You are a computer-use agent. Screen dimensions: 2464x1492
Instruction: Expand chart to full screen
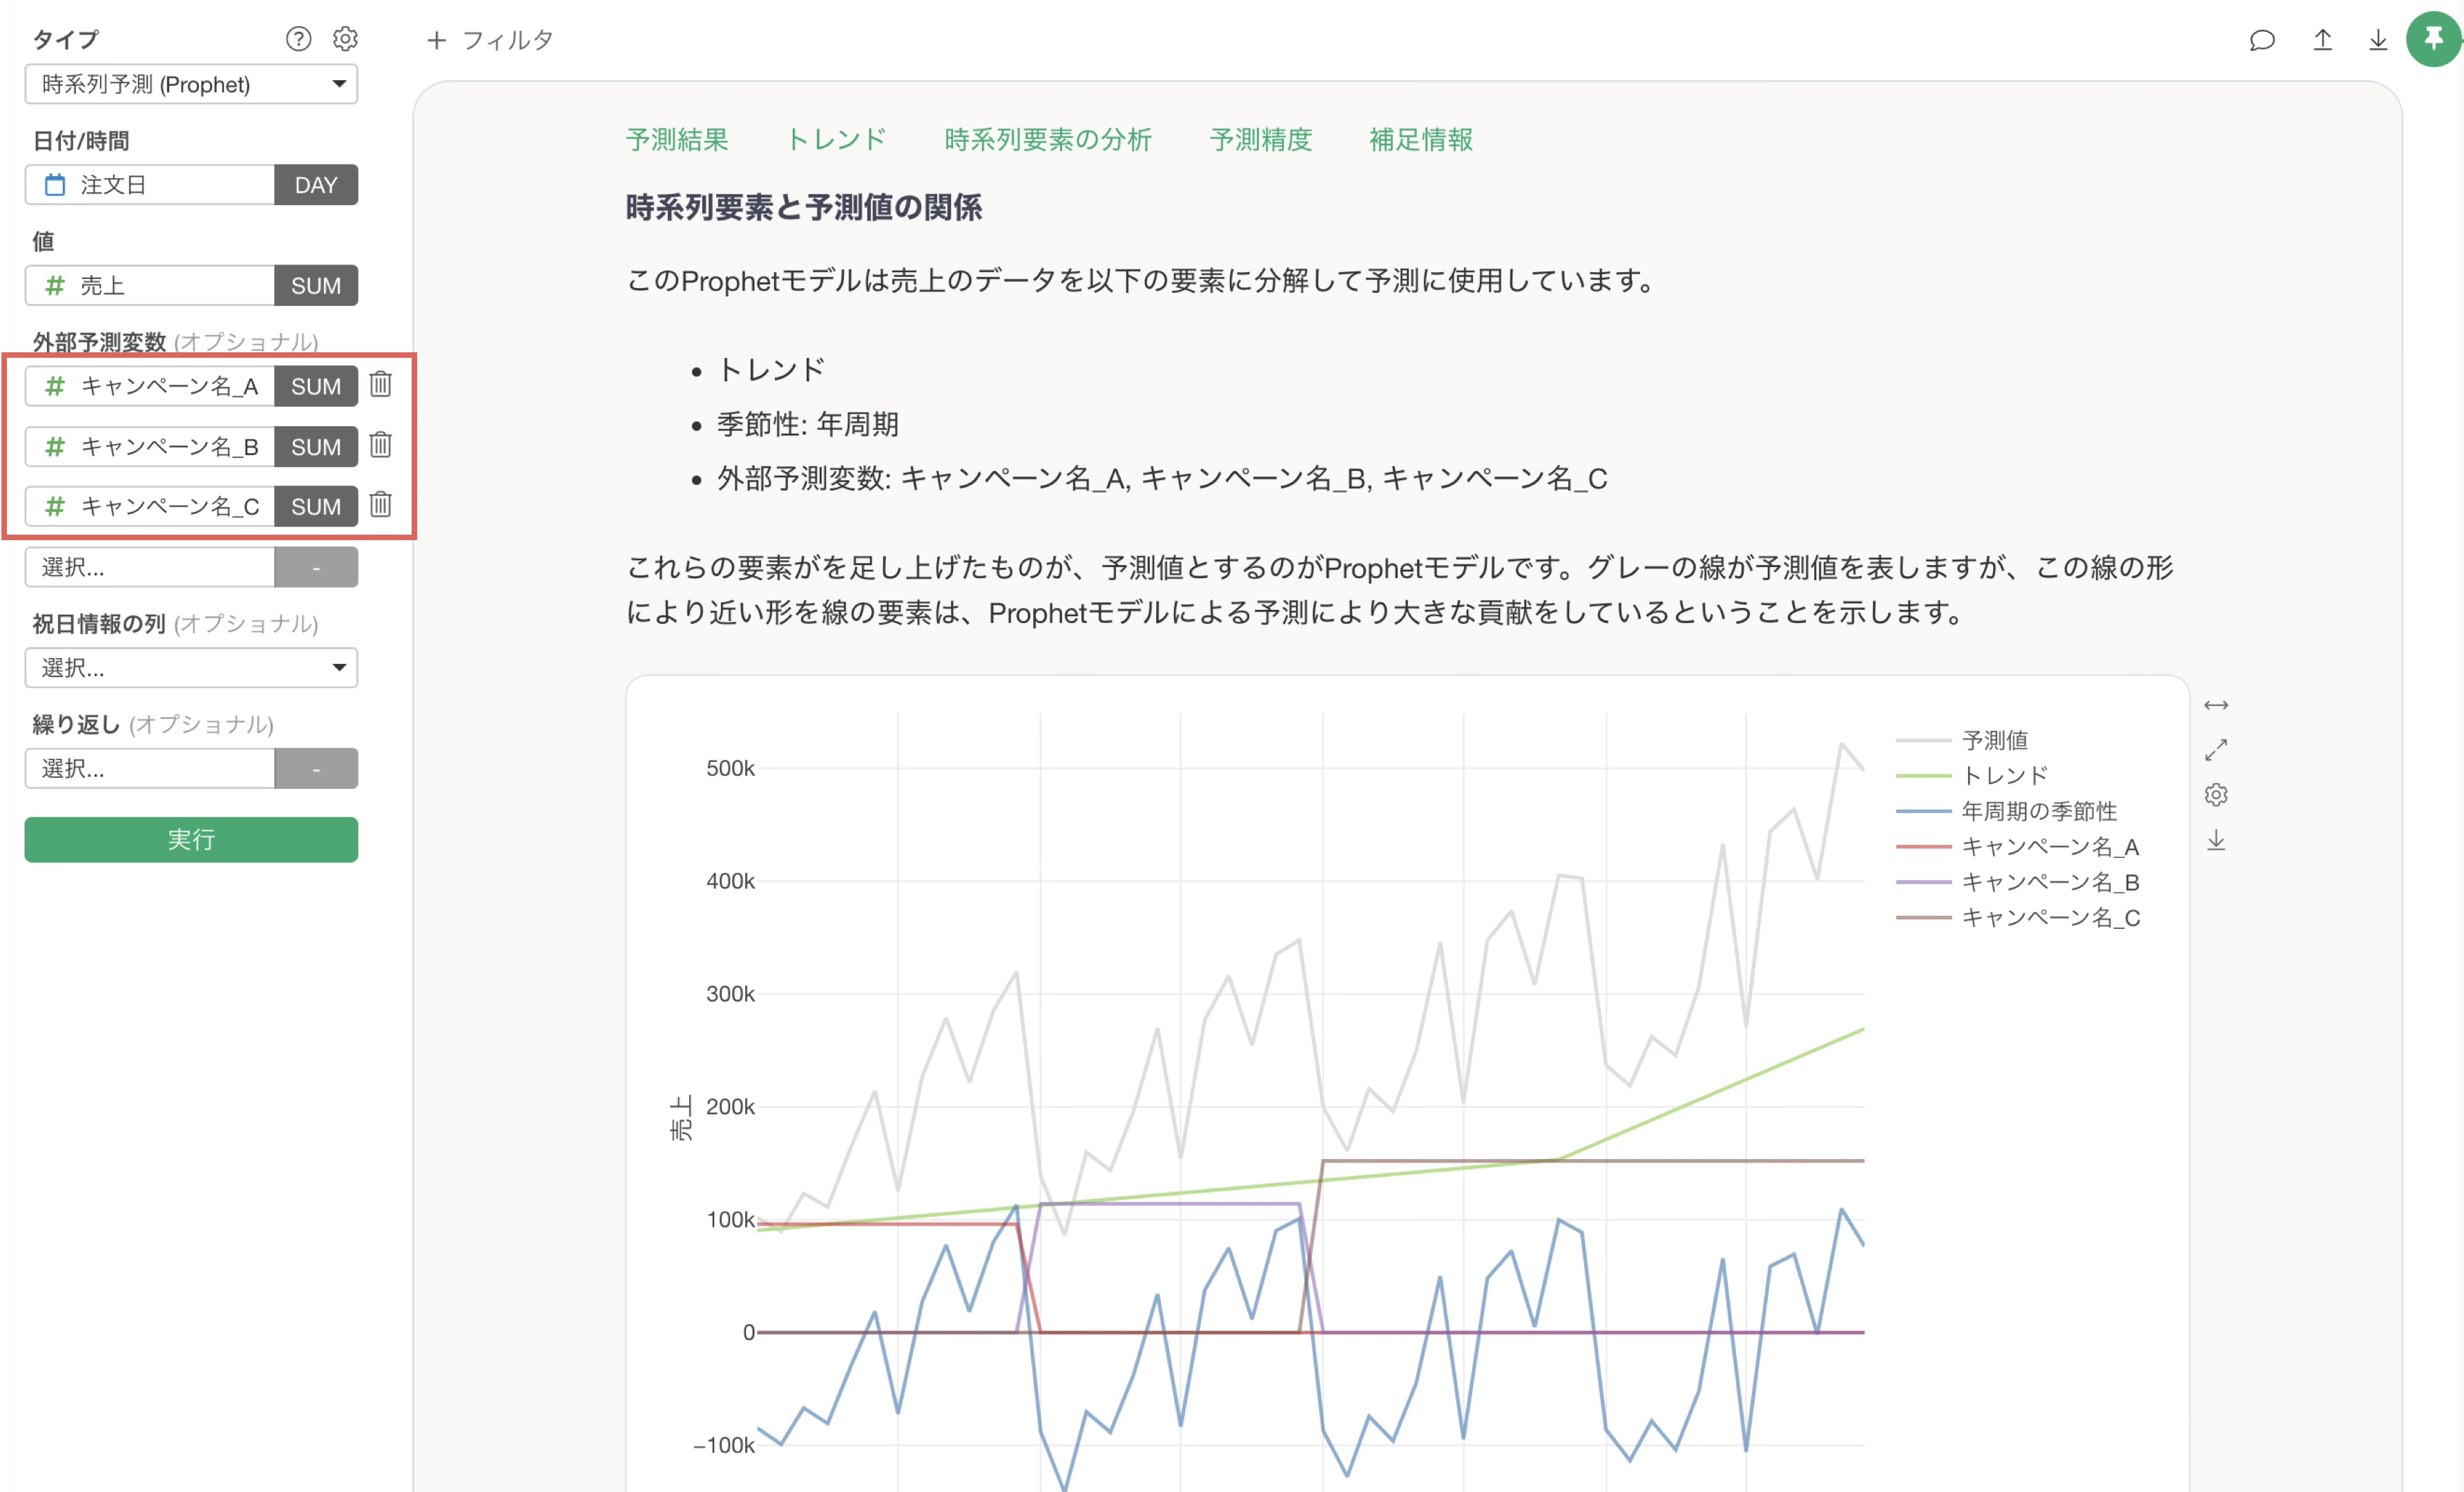point(2216,749)
